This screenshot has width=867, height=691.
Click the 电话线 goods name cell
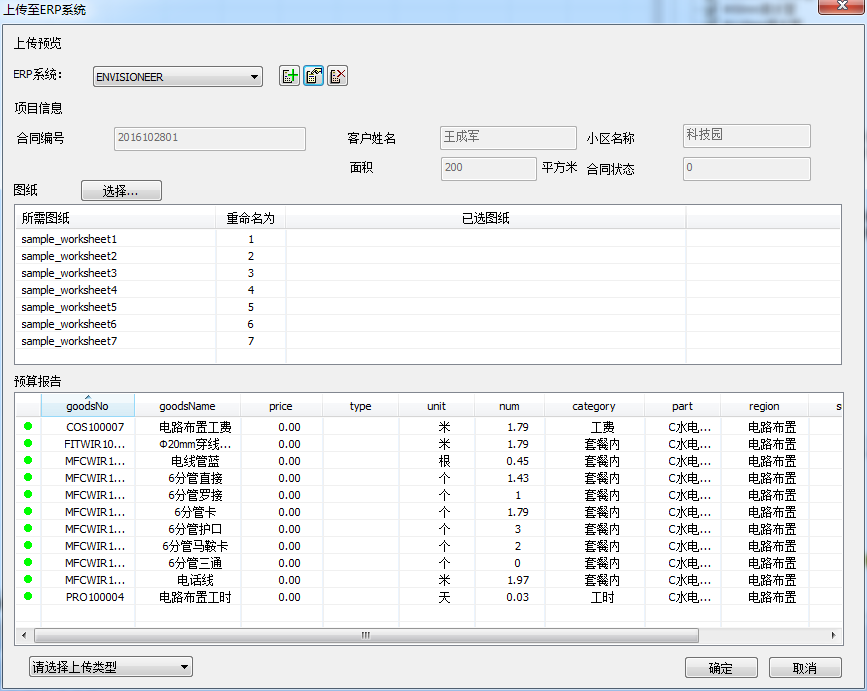click(x=195, y=580)
